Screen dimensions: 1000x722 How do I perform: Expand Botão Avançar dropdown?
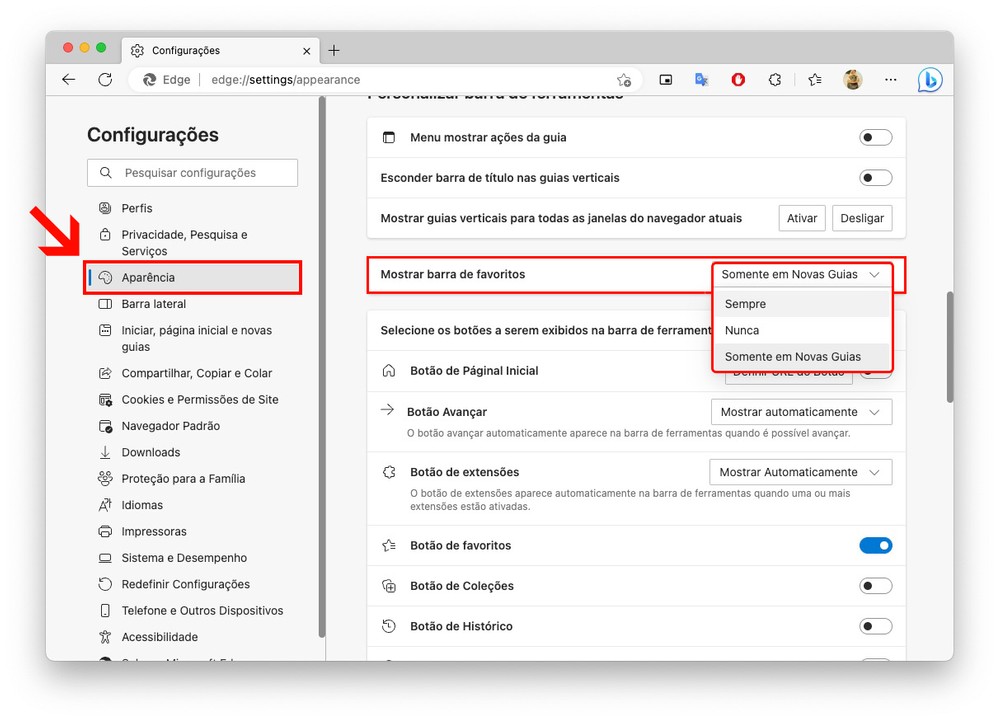(x=801, y=412)
